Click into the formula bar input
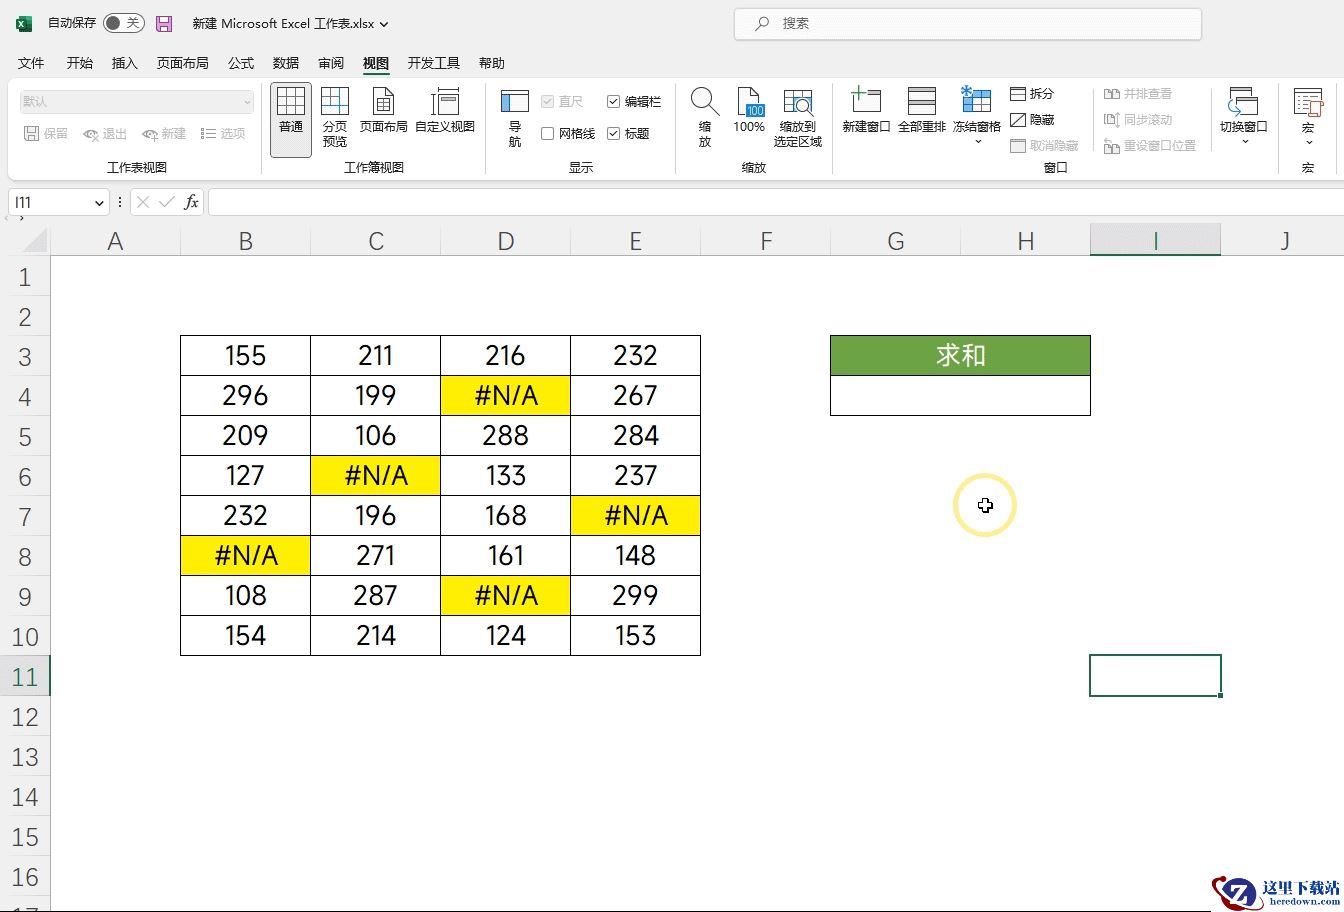1344x912 pixels. click(775, 202)
